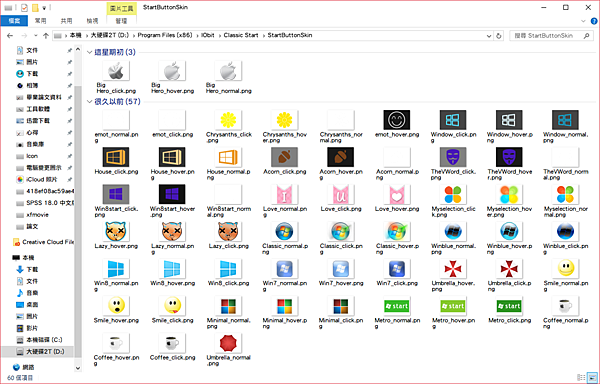The image size is (600, 384).
Task: Select Smile_click.png tongue-out face icon
Action: click(x=172, y=306)
